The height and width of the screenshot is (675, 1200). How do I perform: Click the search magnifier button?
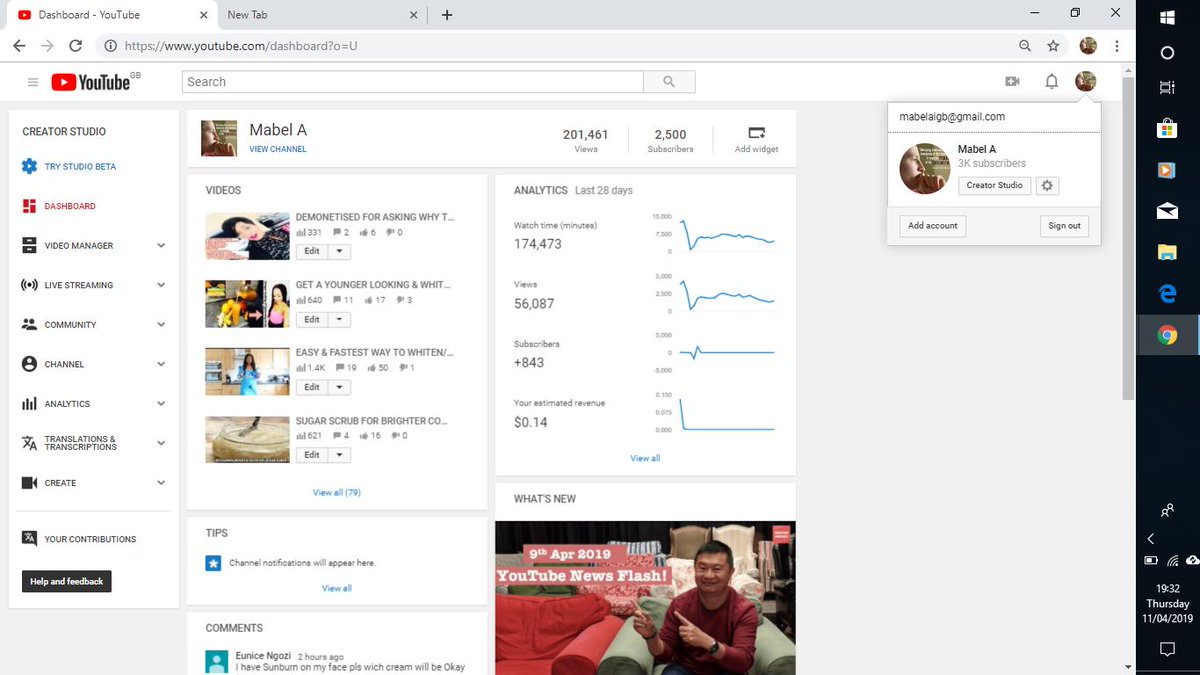coord(669,82)
